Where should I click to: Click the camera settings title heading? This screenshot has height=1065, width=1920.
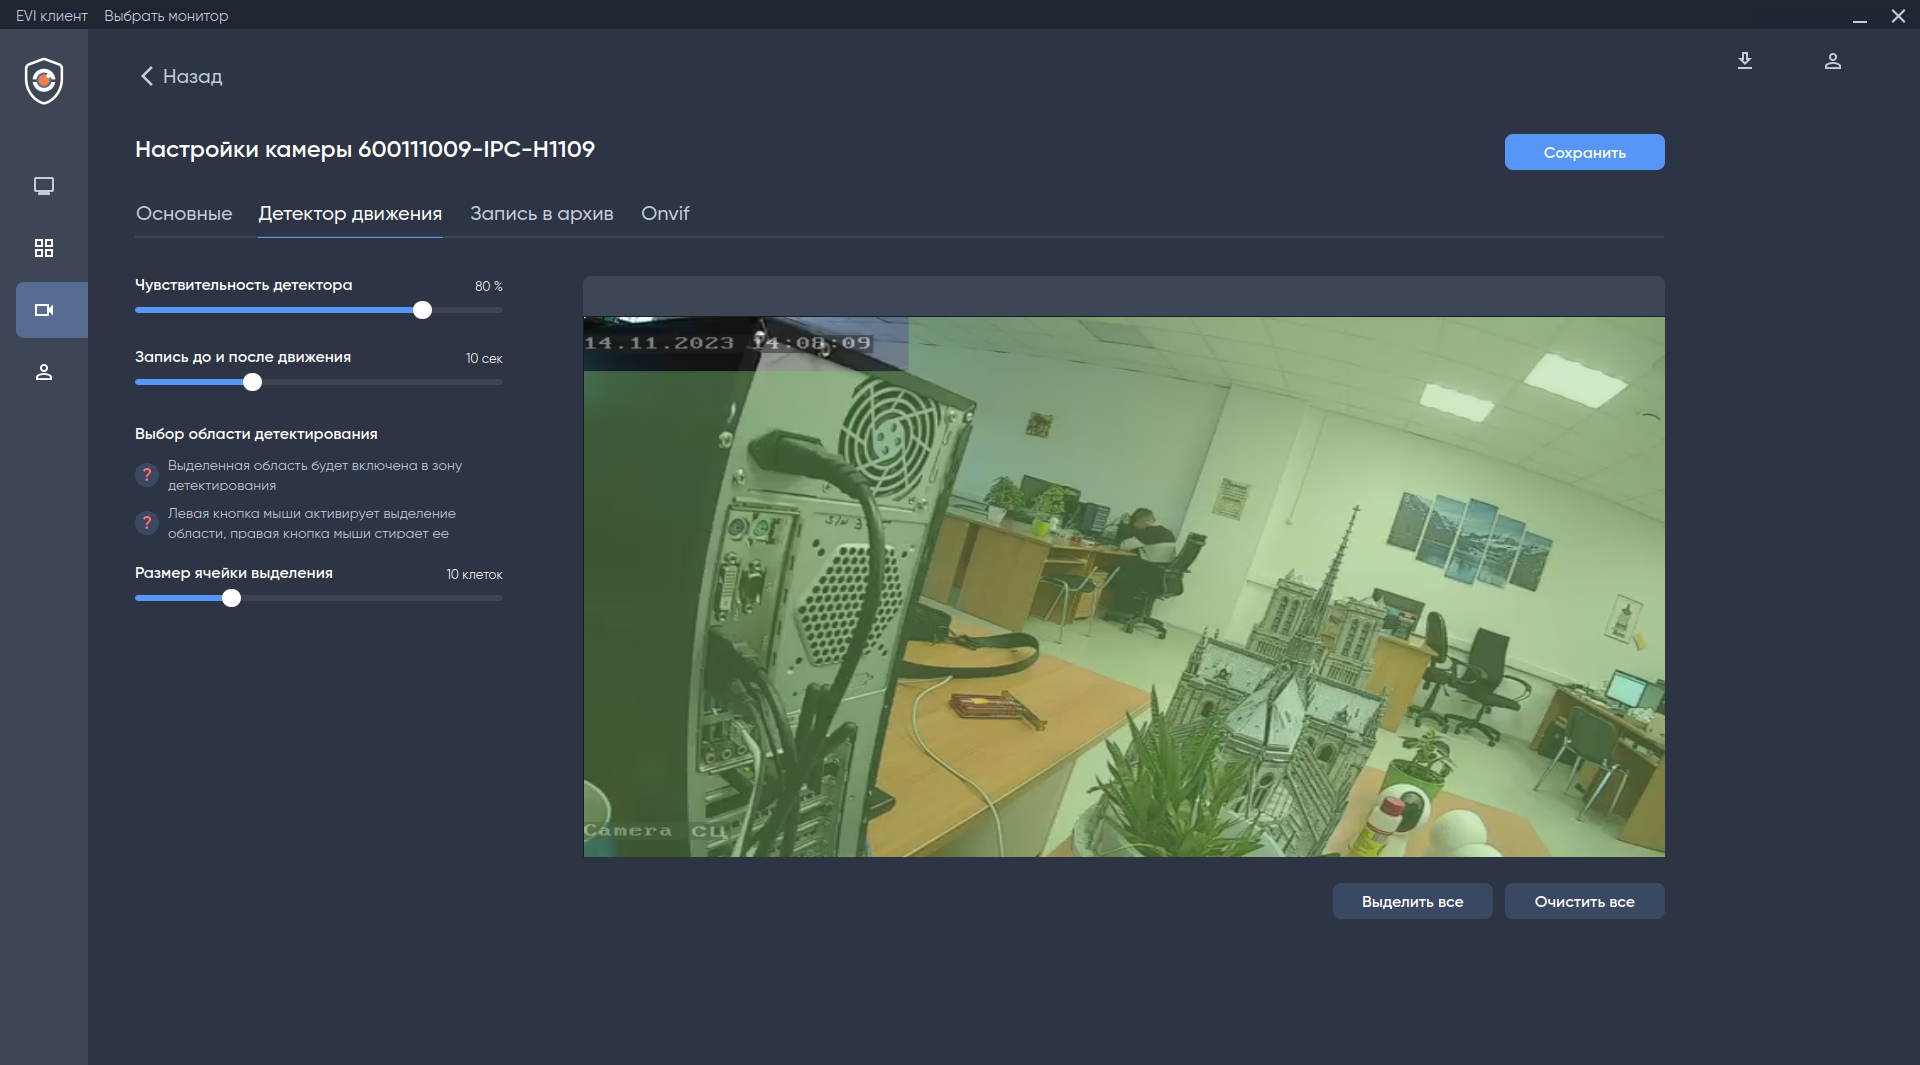(365, 149)
